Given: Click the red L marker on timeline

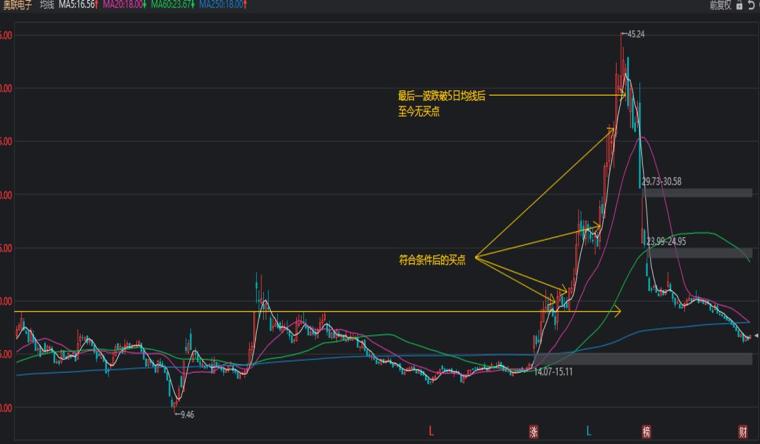Looking at the screenshot, I should [x=431, y=431].
